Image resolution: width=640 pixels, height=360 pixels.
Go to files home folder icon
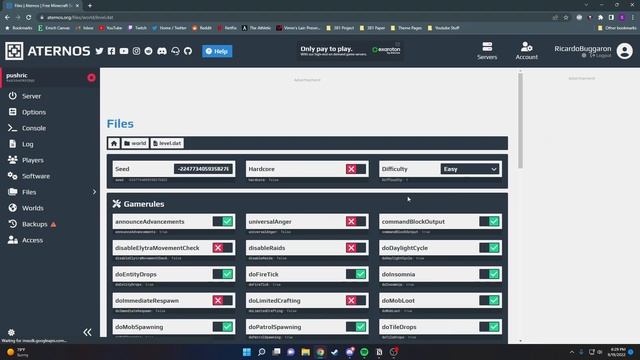pyautogui.click(x=114, y=143)
